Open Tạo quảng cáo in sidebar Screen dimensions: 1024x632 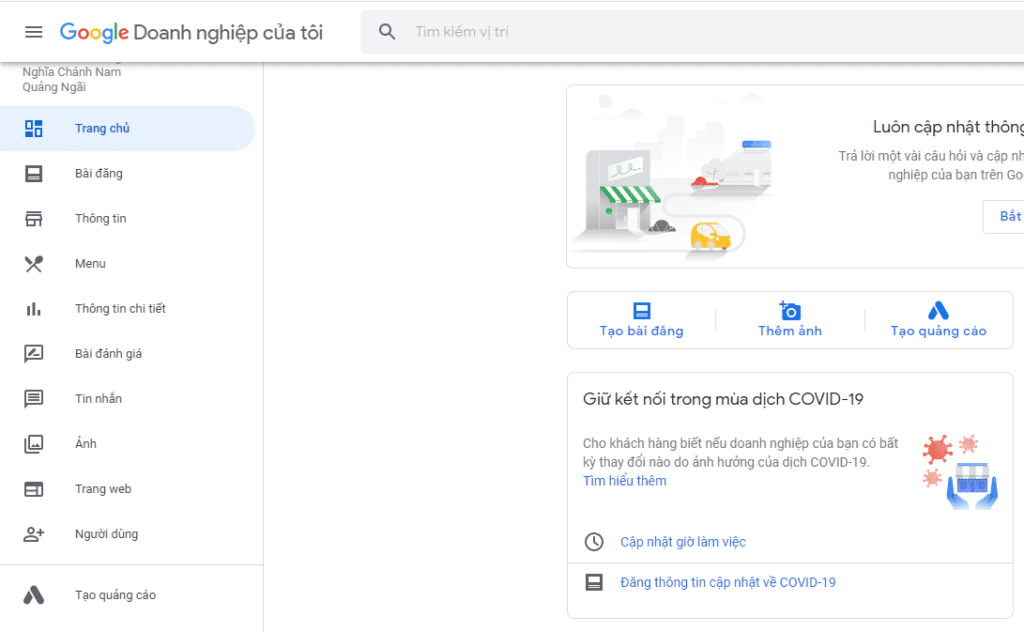pyautogui.click(x=127, y=595)
